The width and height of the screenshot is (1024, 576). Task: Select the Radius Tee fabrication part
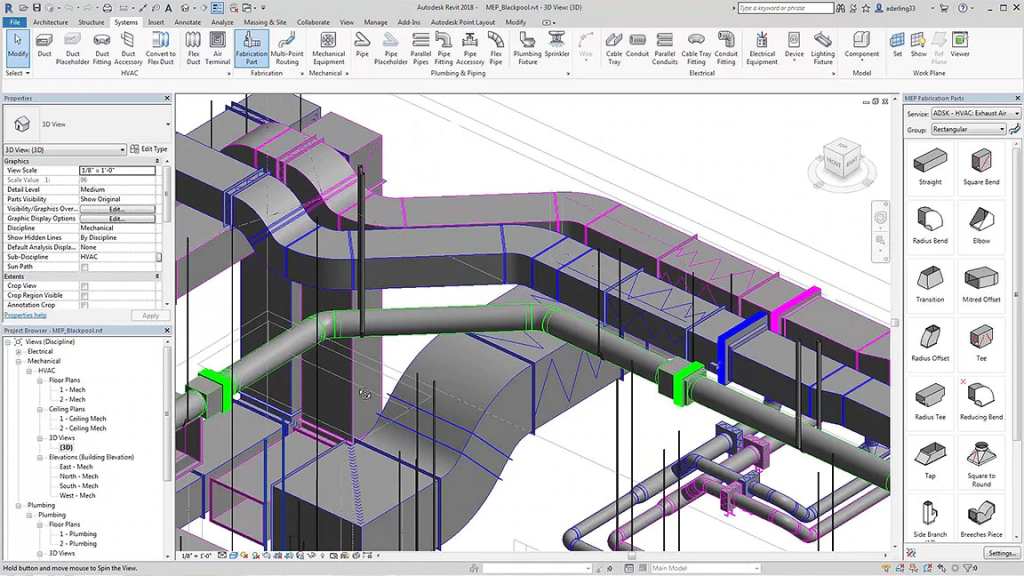point(930,400)
